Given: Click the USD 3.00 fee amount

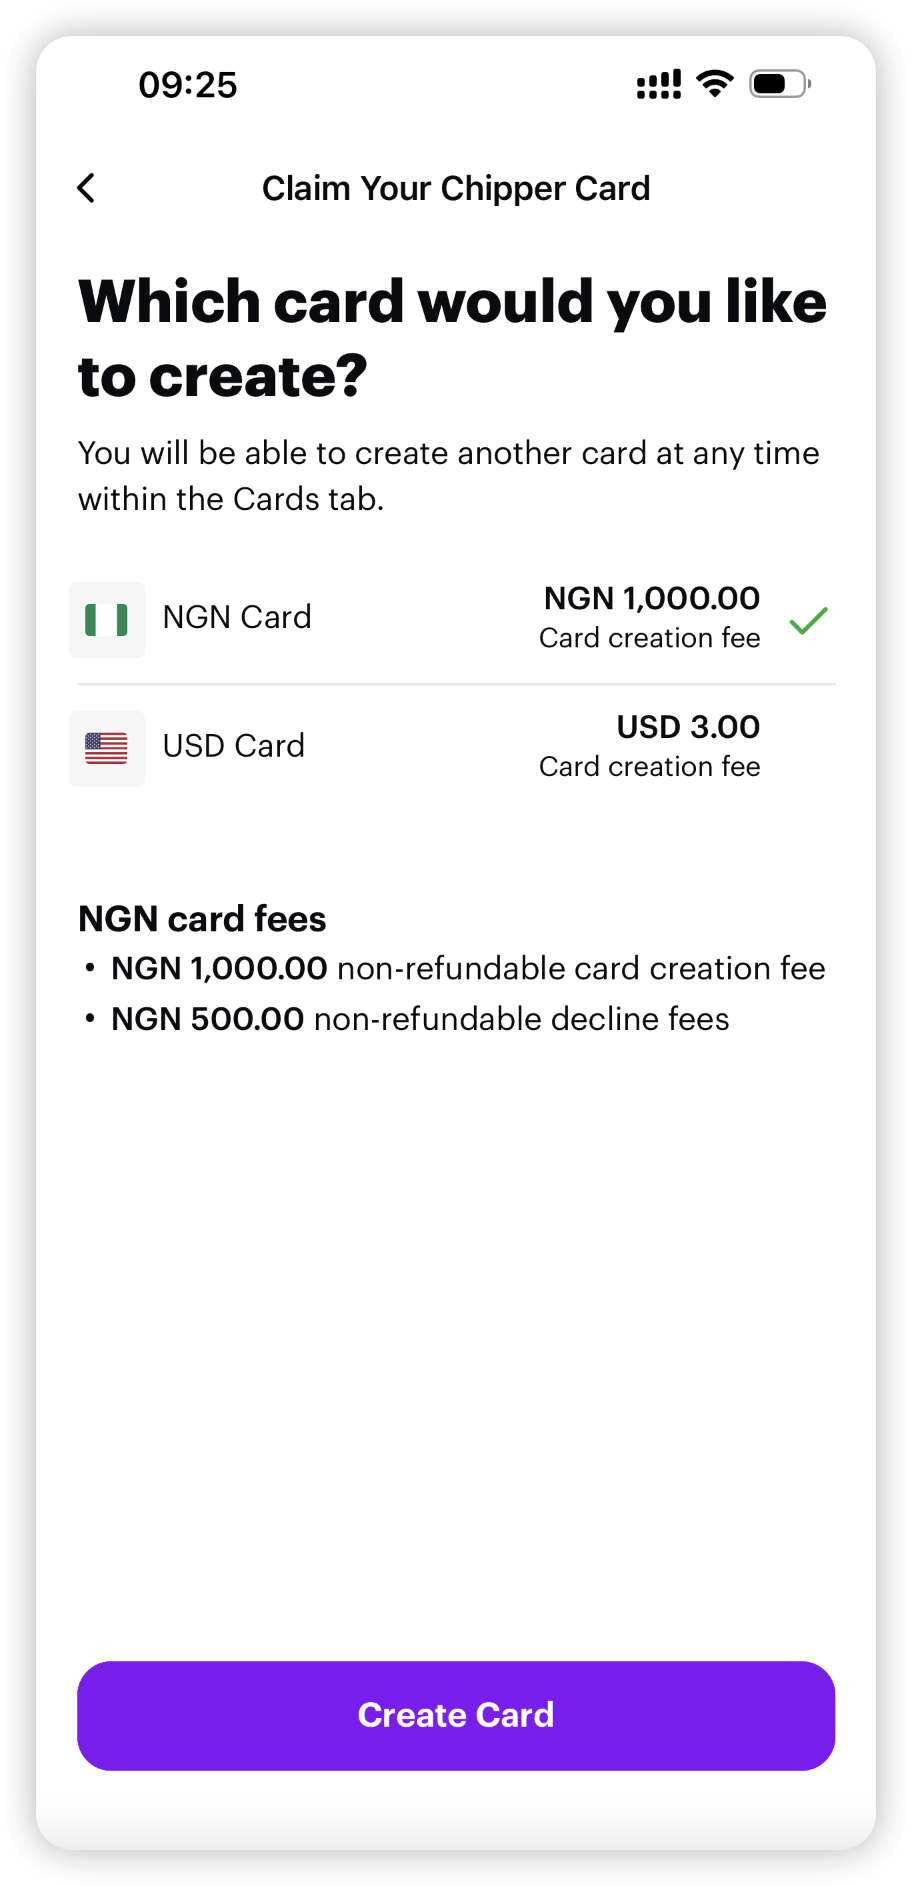Looking at the screenshot, I should pos(688,727).
